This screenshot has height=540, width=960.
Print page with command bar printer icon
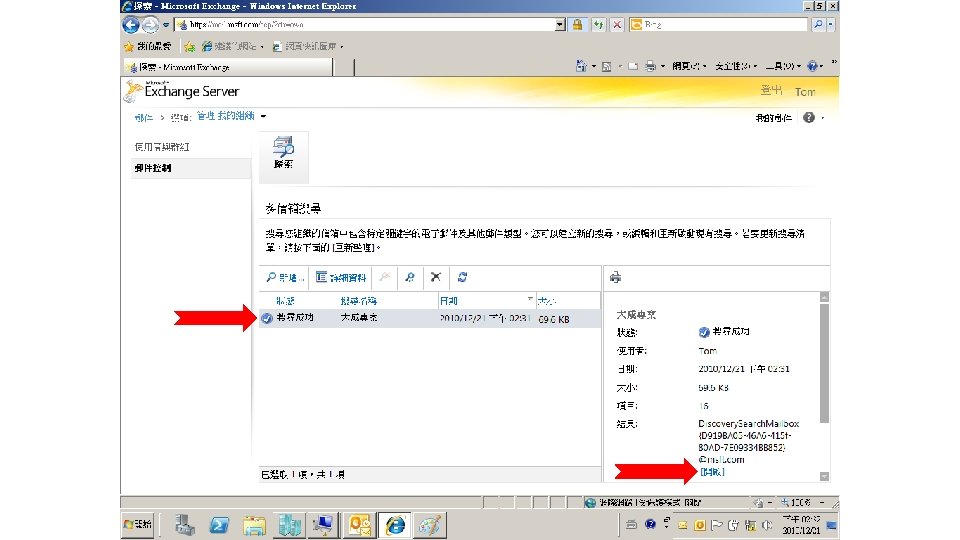pyautogui.click(x=650, y=66)
